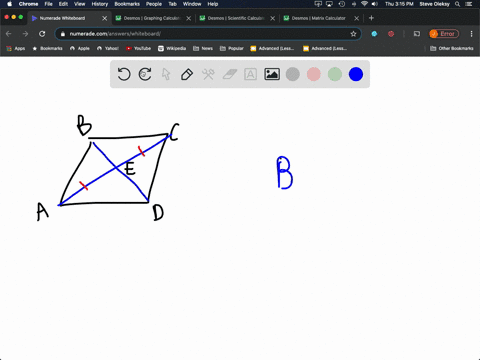Open the Time Machine status icon
This screenshot has width=480, height=360.
(x=342, y=4)
